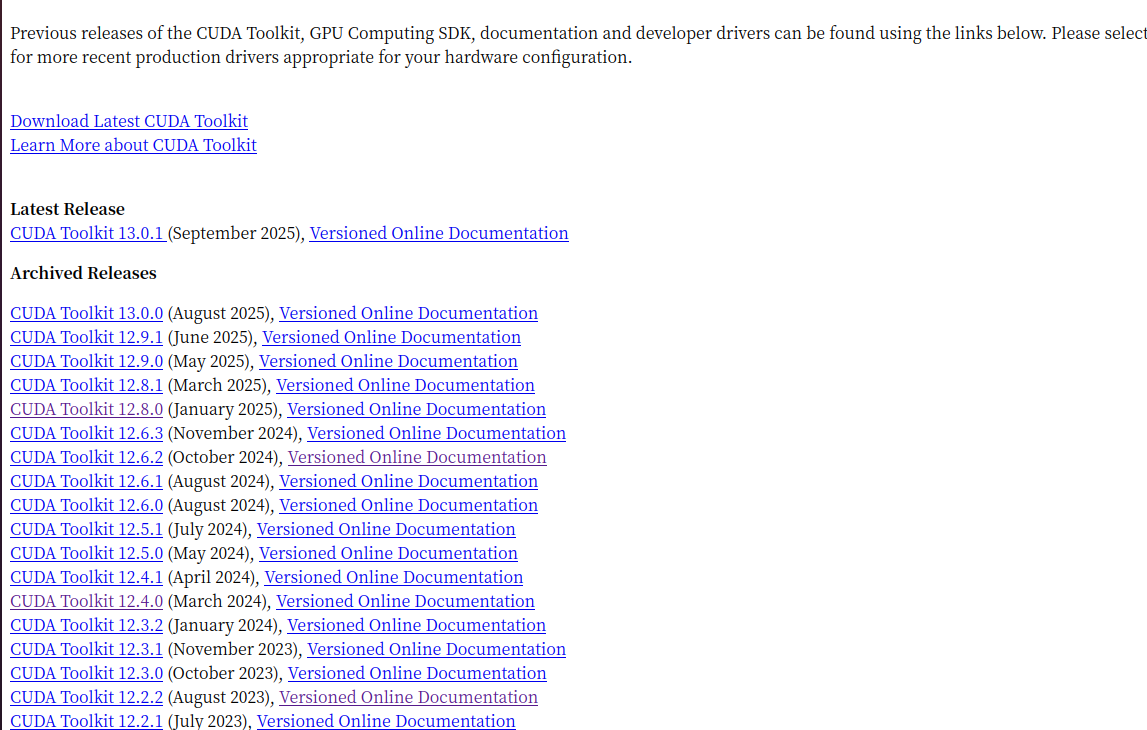This screenshot has height=730, width=1147.
Task: View Versioned Online Documentation for CUDA 12.3.2
Action: [x=416, y=625]
